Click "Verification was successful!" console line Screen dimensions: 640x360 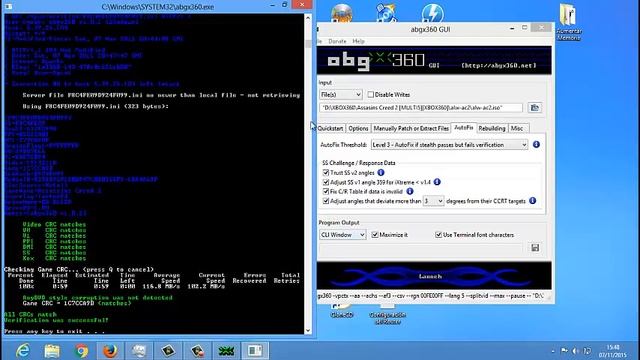point(56,320)
